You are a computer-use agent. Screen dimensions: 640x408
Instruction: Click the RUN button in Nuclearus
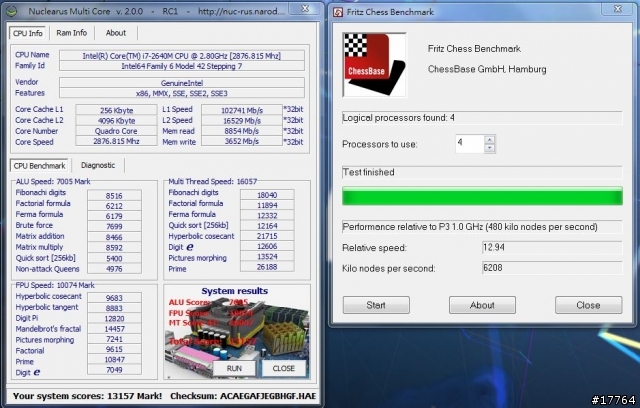click(x=234, y=368)
